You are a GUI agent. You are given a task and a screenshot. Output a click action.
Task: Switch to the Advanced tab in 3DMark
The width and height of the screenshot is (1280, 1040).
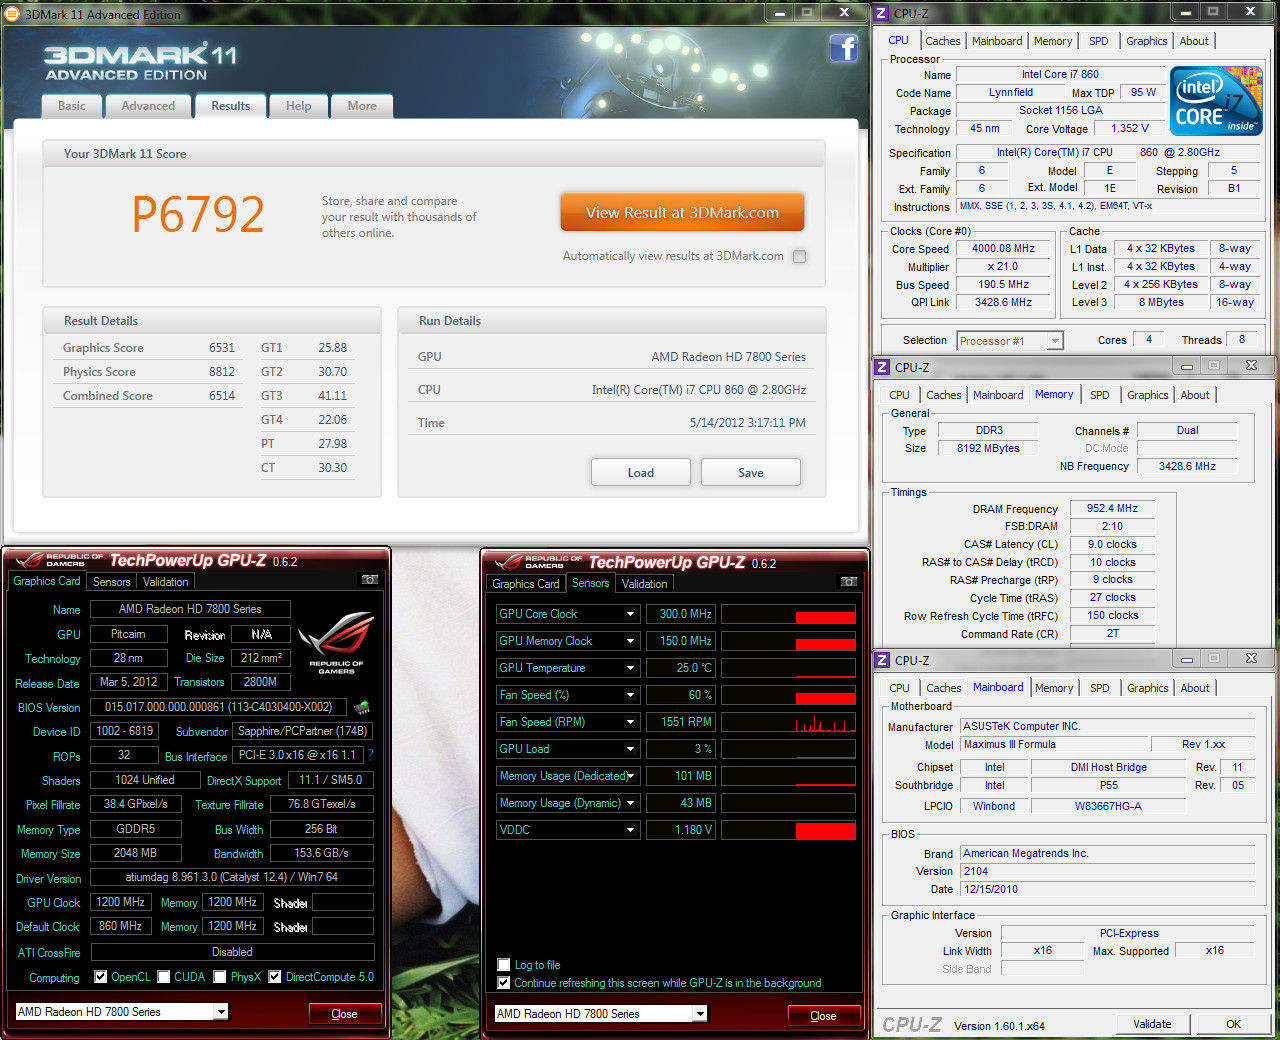pos(148,106)
